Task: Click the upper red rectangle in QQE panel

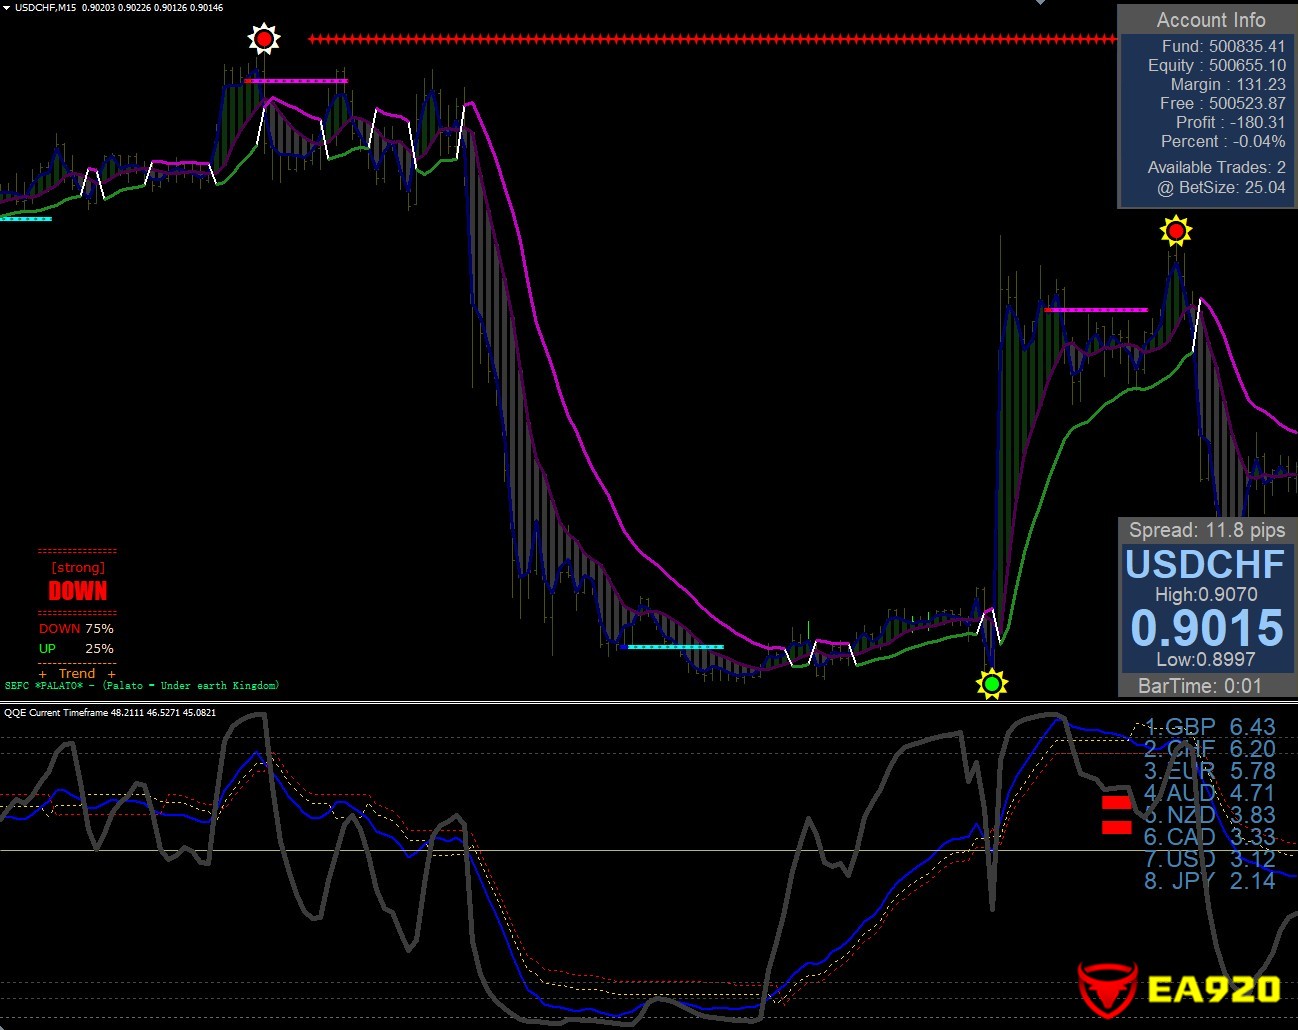Action: pyautogui.click(x=1116, y=802)
